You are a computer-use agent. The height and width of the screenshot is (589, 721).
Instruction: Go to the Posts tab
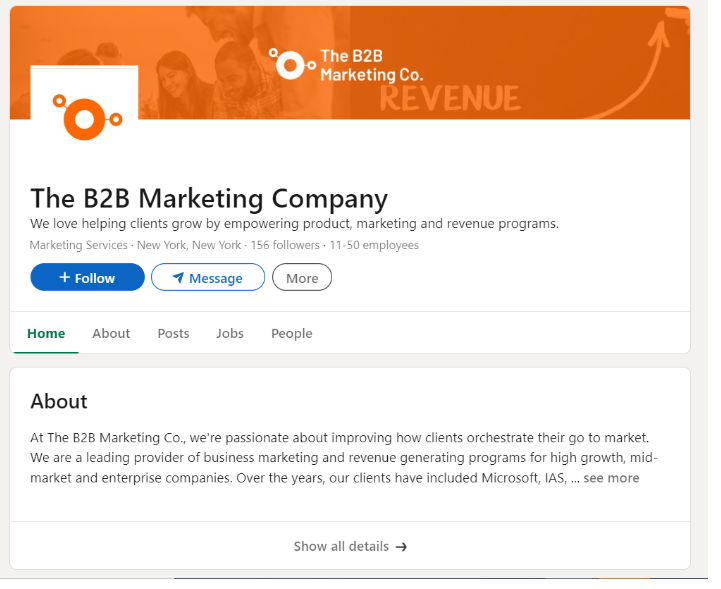click(173, 333)
